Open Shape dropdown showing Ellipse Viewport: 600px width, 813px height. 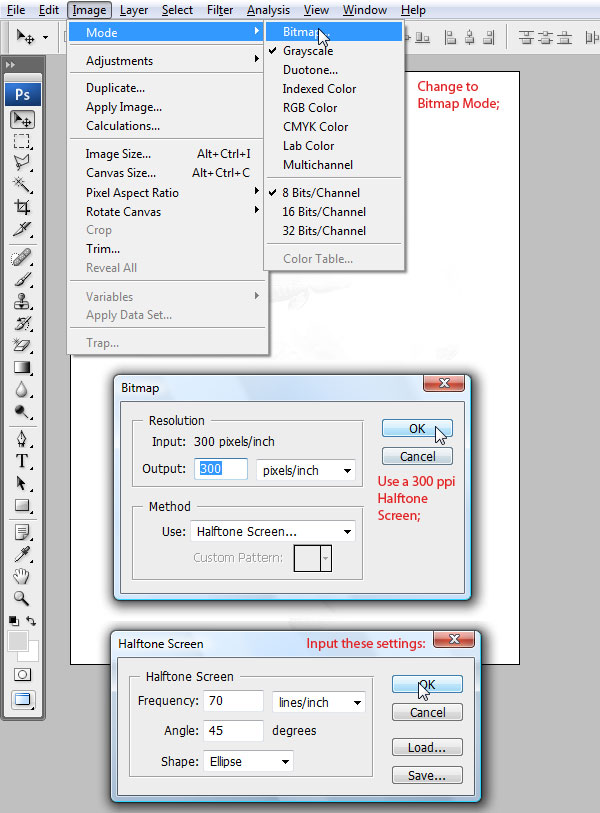(x=248, y=761)
